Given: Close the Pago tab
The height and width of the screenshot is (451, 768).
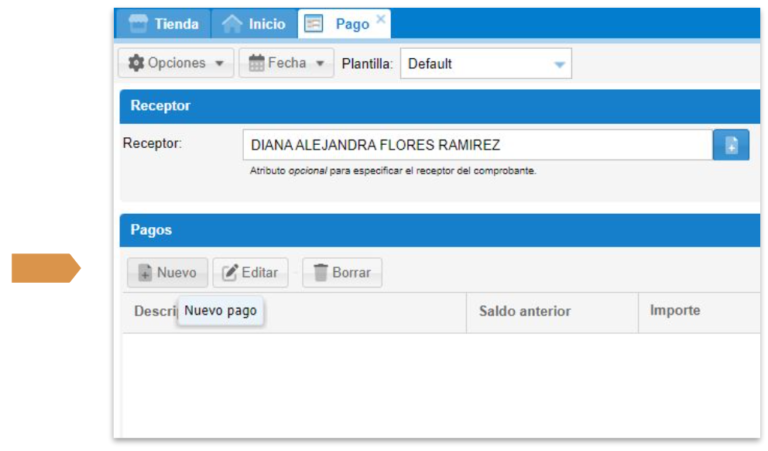Looking at the screenshot, I should pyautogui.click(x=381, y=19).
